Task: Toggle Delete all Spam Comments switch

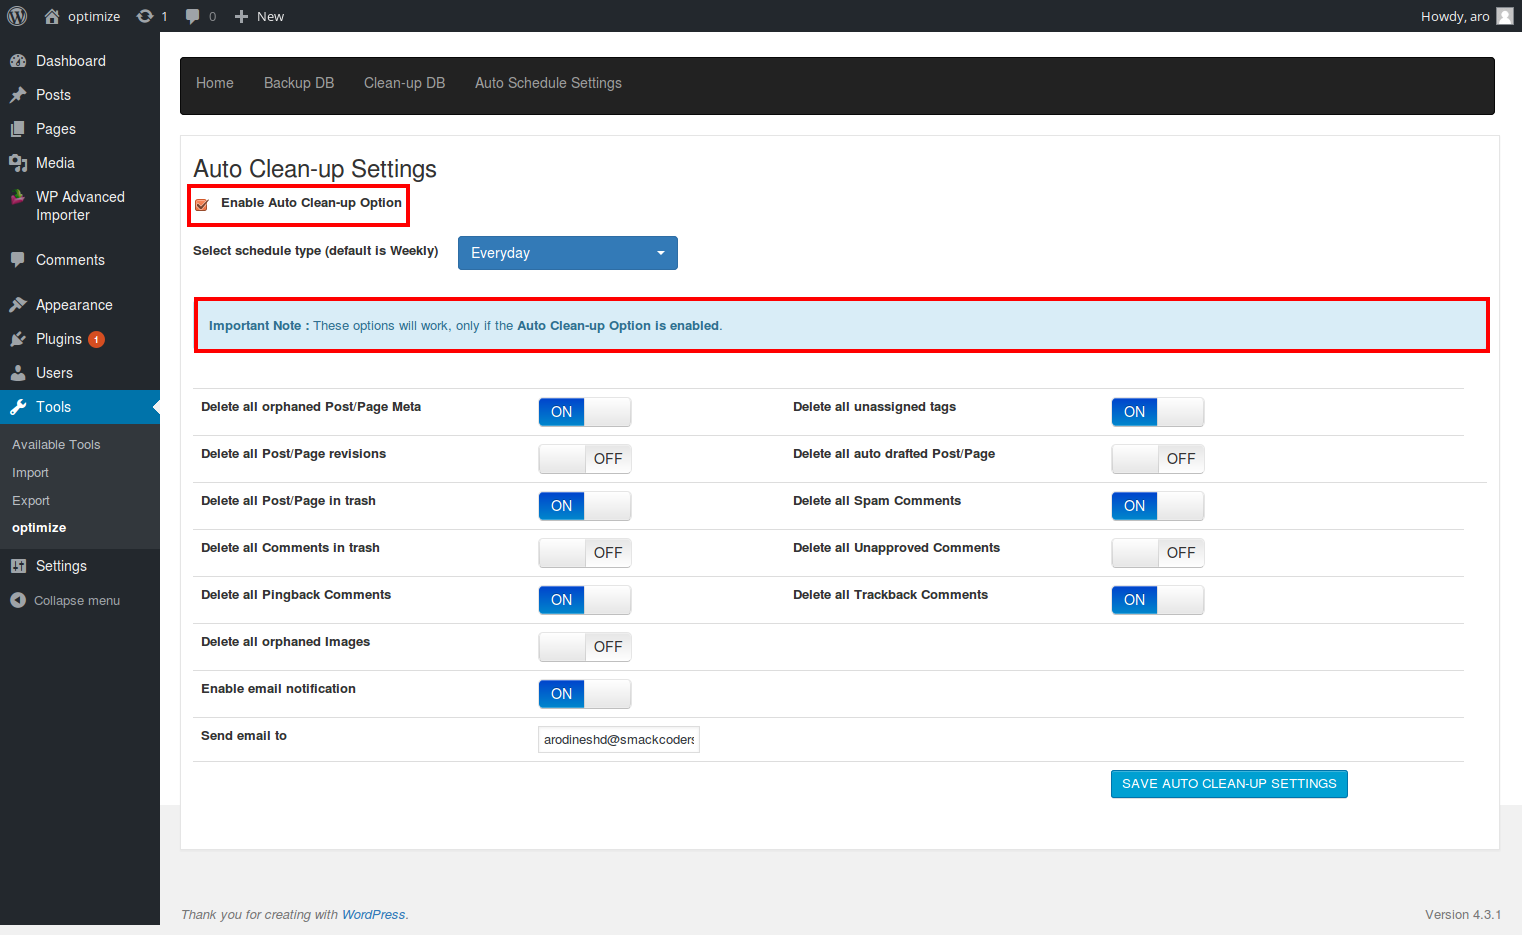Action: (1158, 506)
